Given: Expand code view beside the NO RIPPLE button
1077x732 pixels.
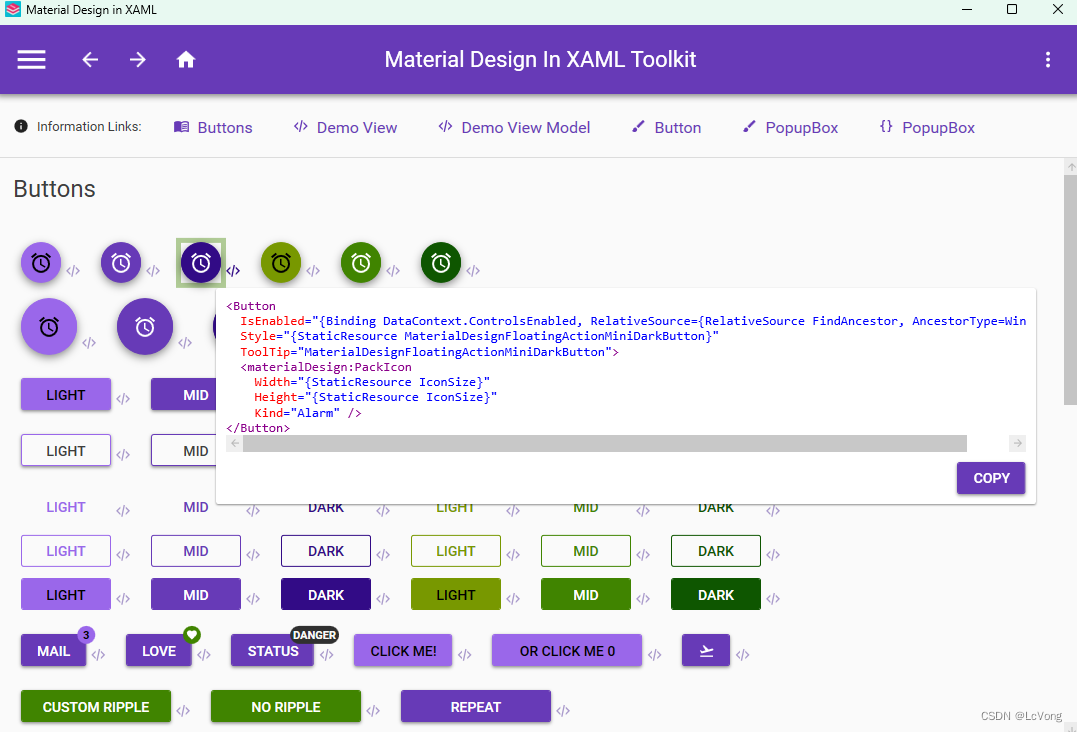Looking at the screenshot, I should (x=374, y=710).
